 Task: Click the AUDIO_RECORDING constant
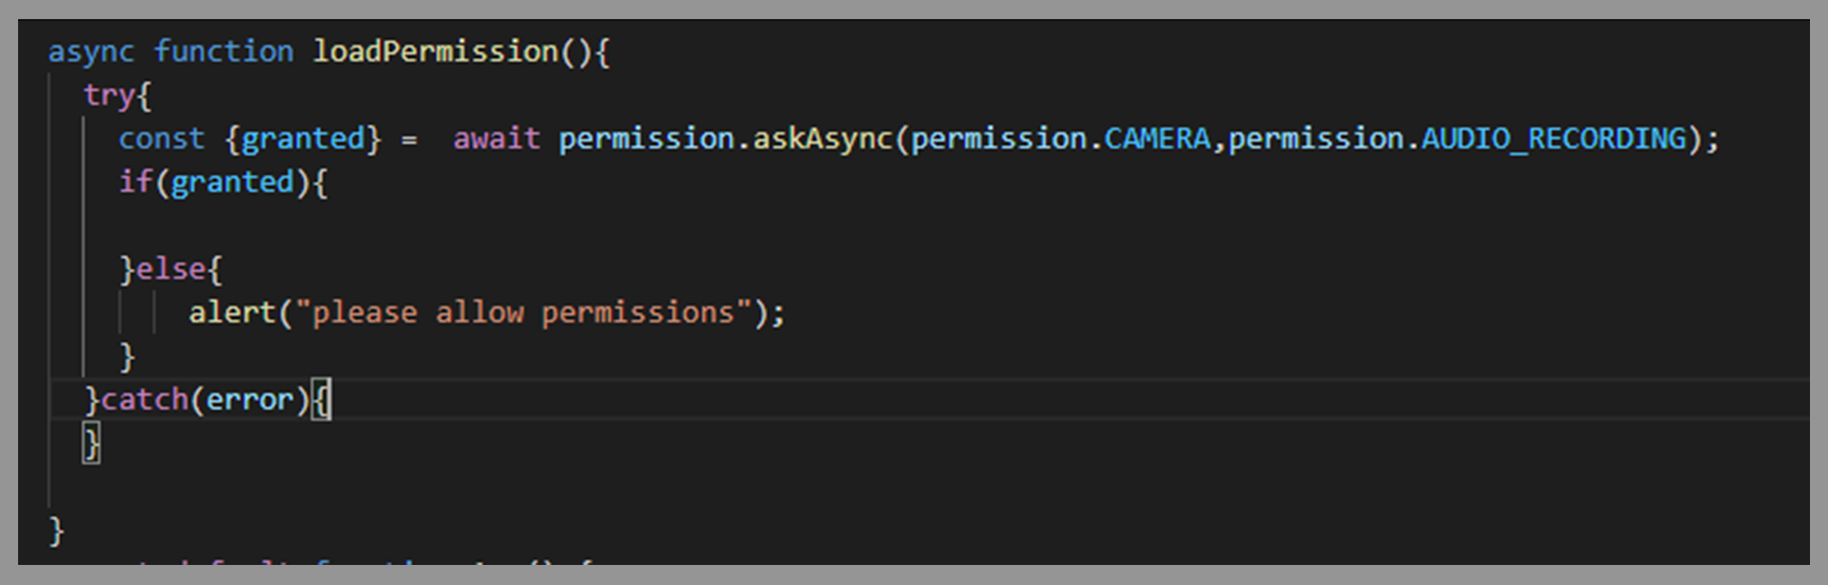tap(1554, 139)
